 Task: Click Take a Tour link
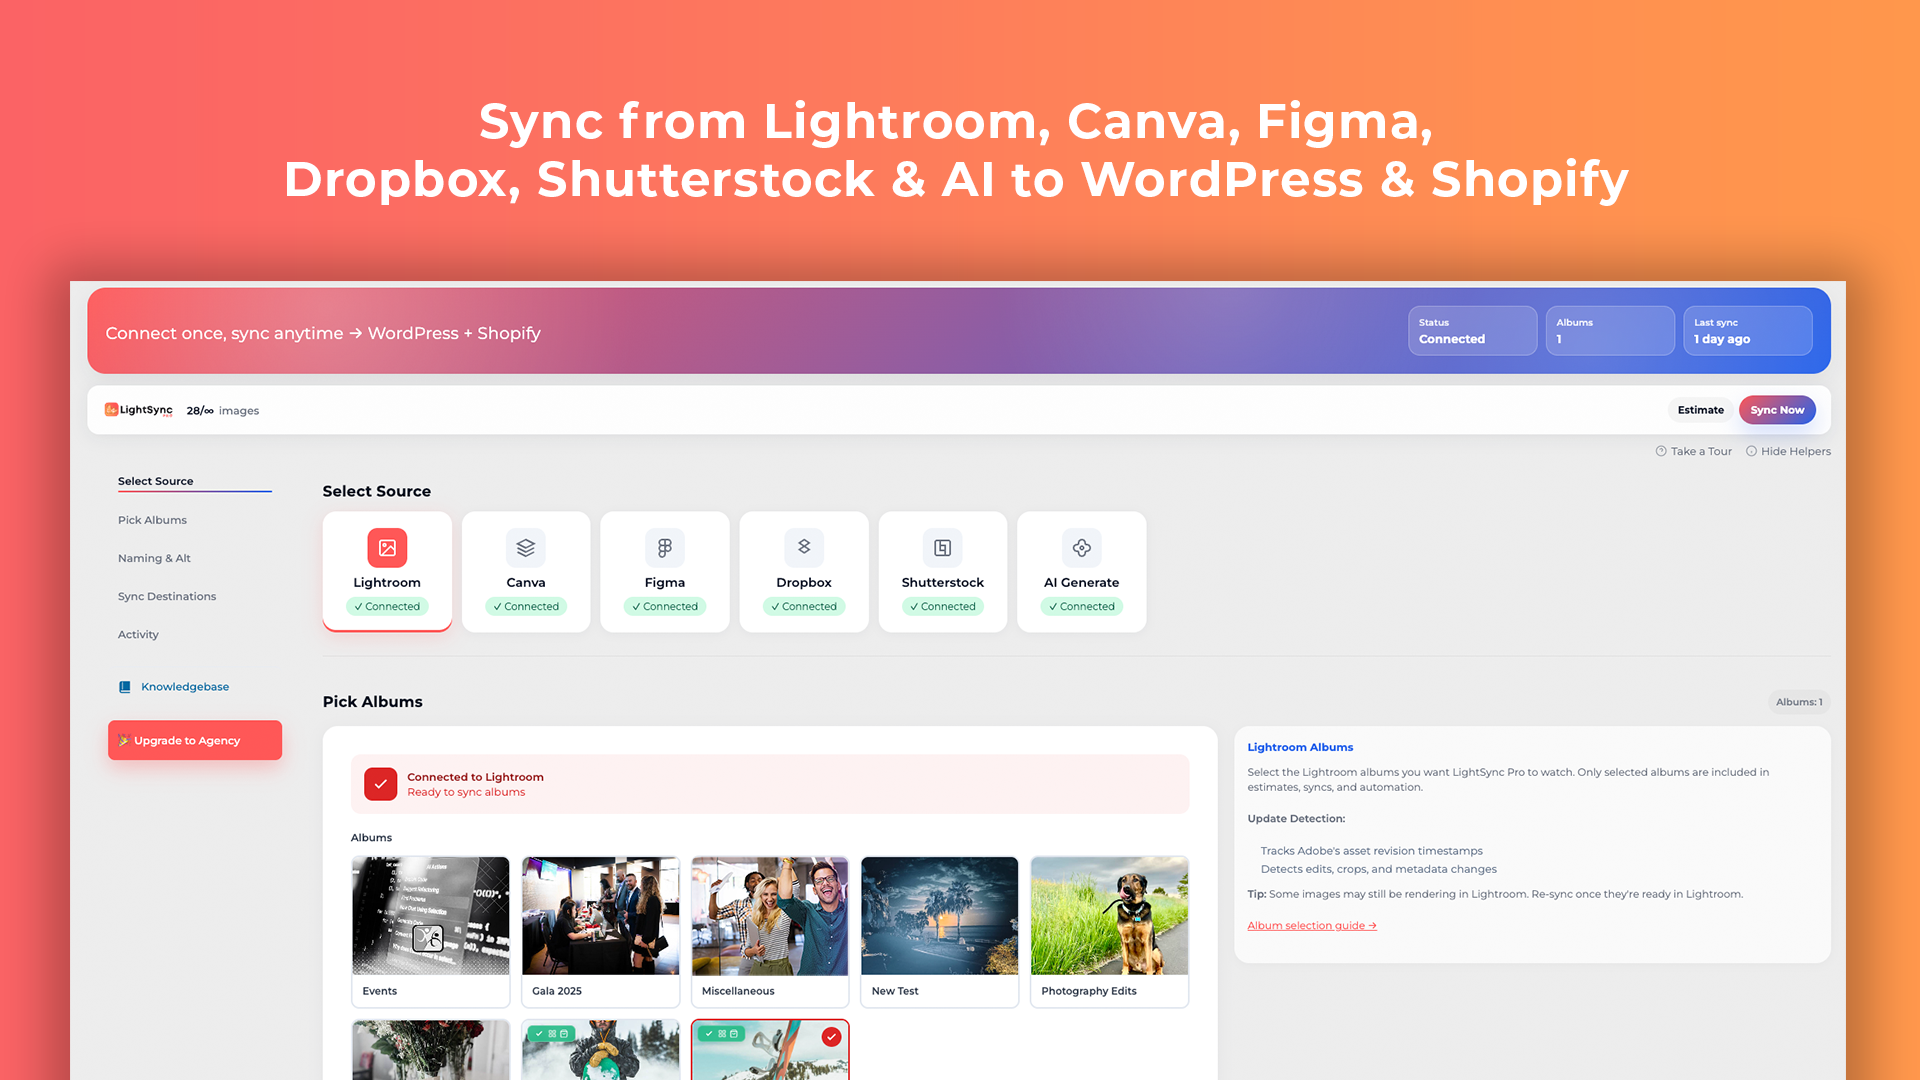[1701, 451]
